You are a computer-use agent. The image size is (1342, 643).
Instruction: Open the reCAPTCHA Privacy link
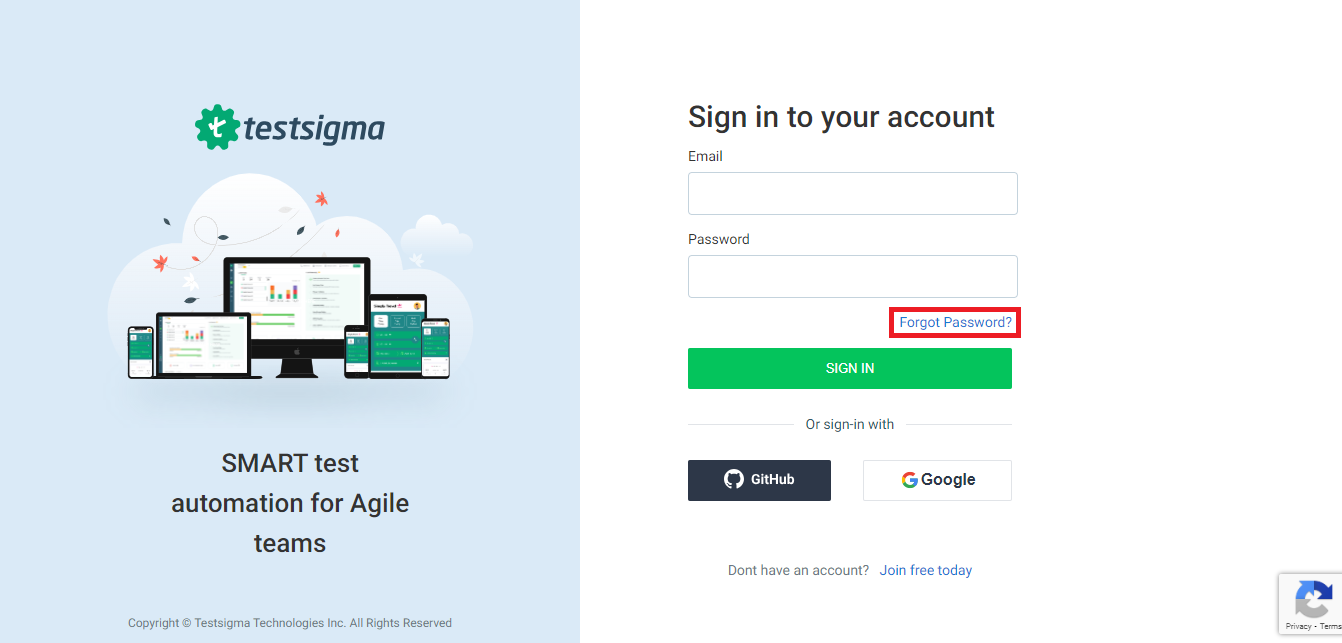point(1298,626)
